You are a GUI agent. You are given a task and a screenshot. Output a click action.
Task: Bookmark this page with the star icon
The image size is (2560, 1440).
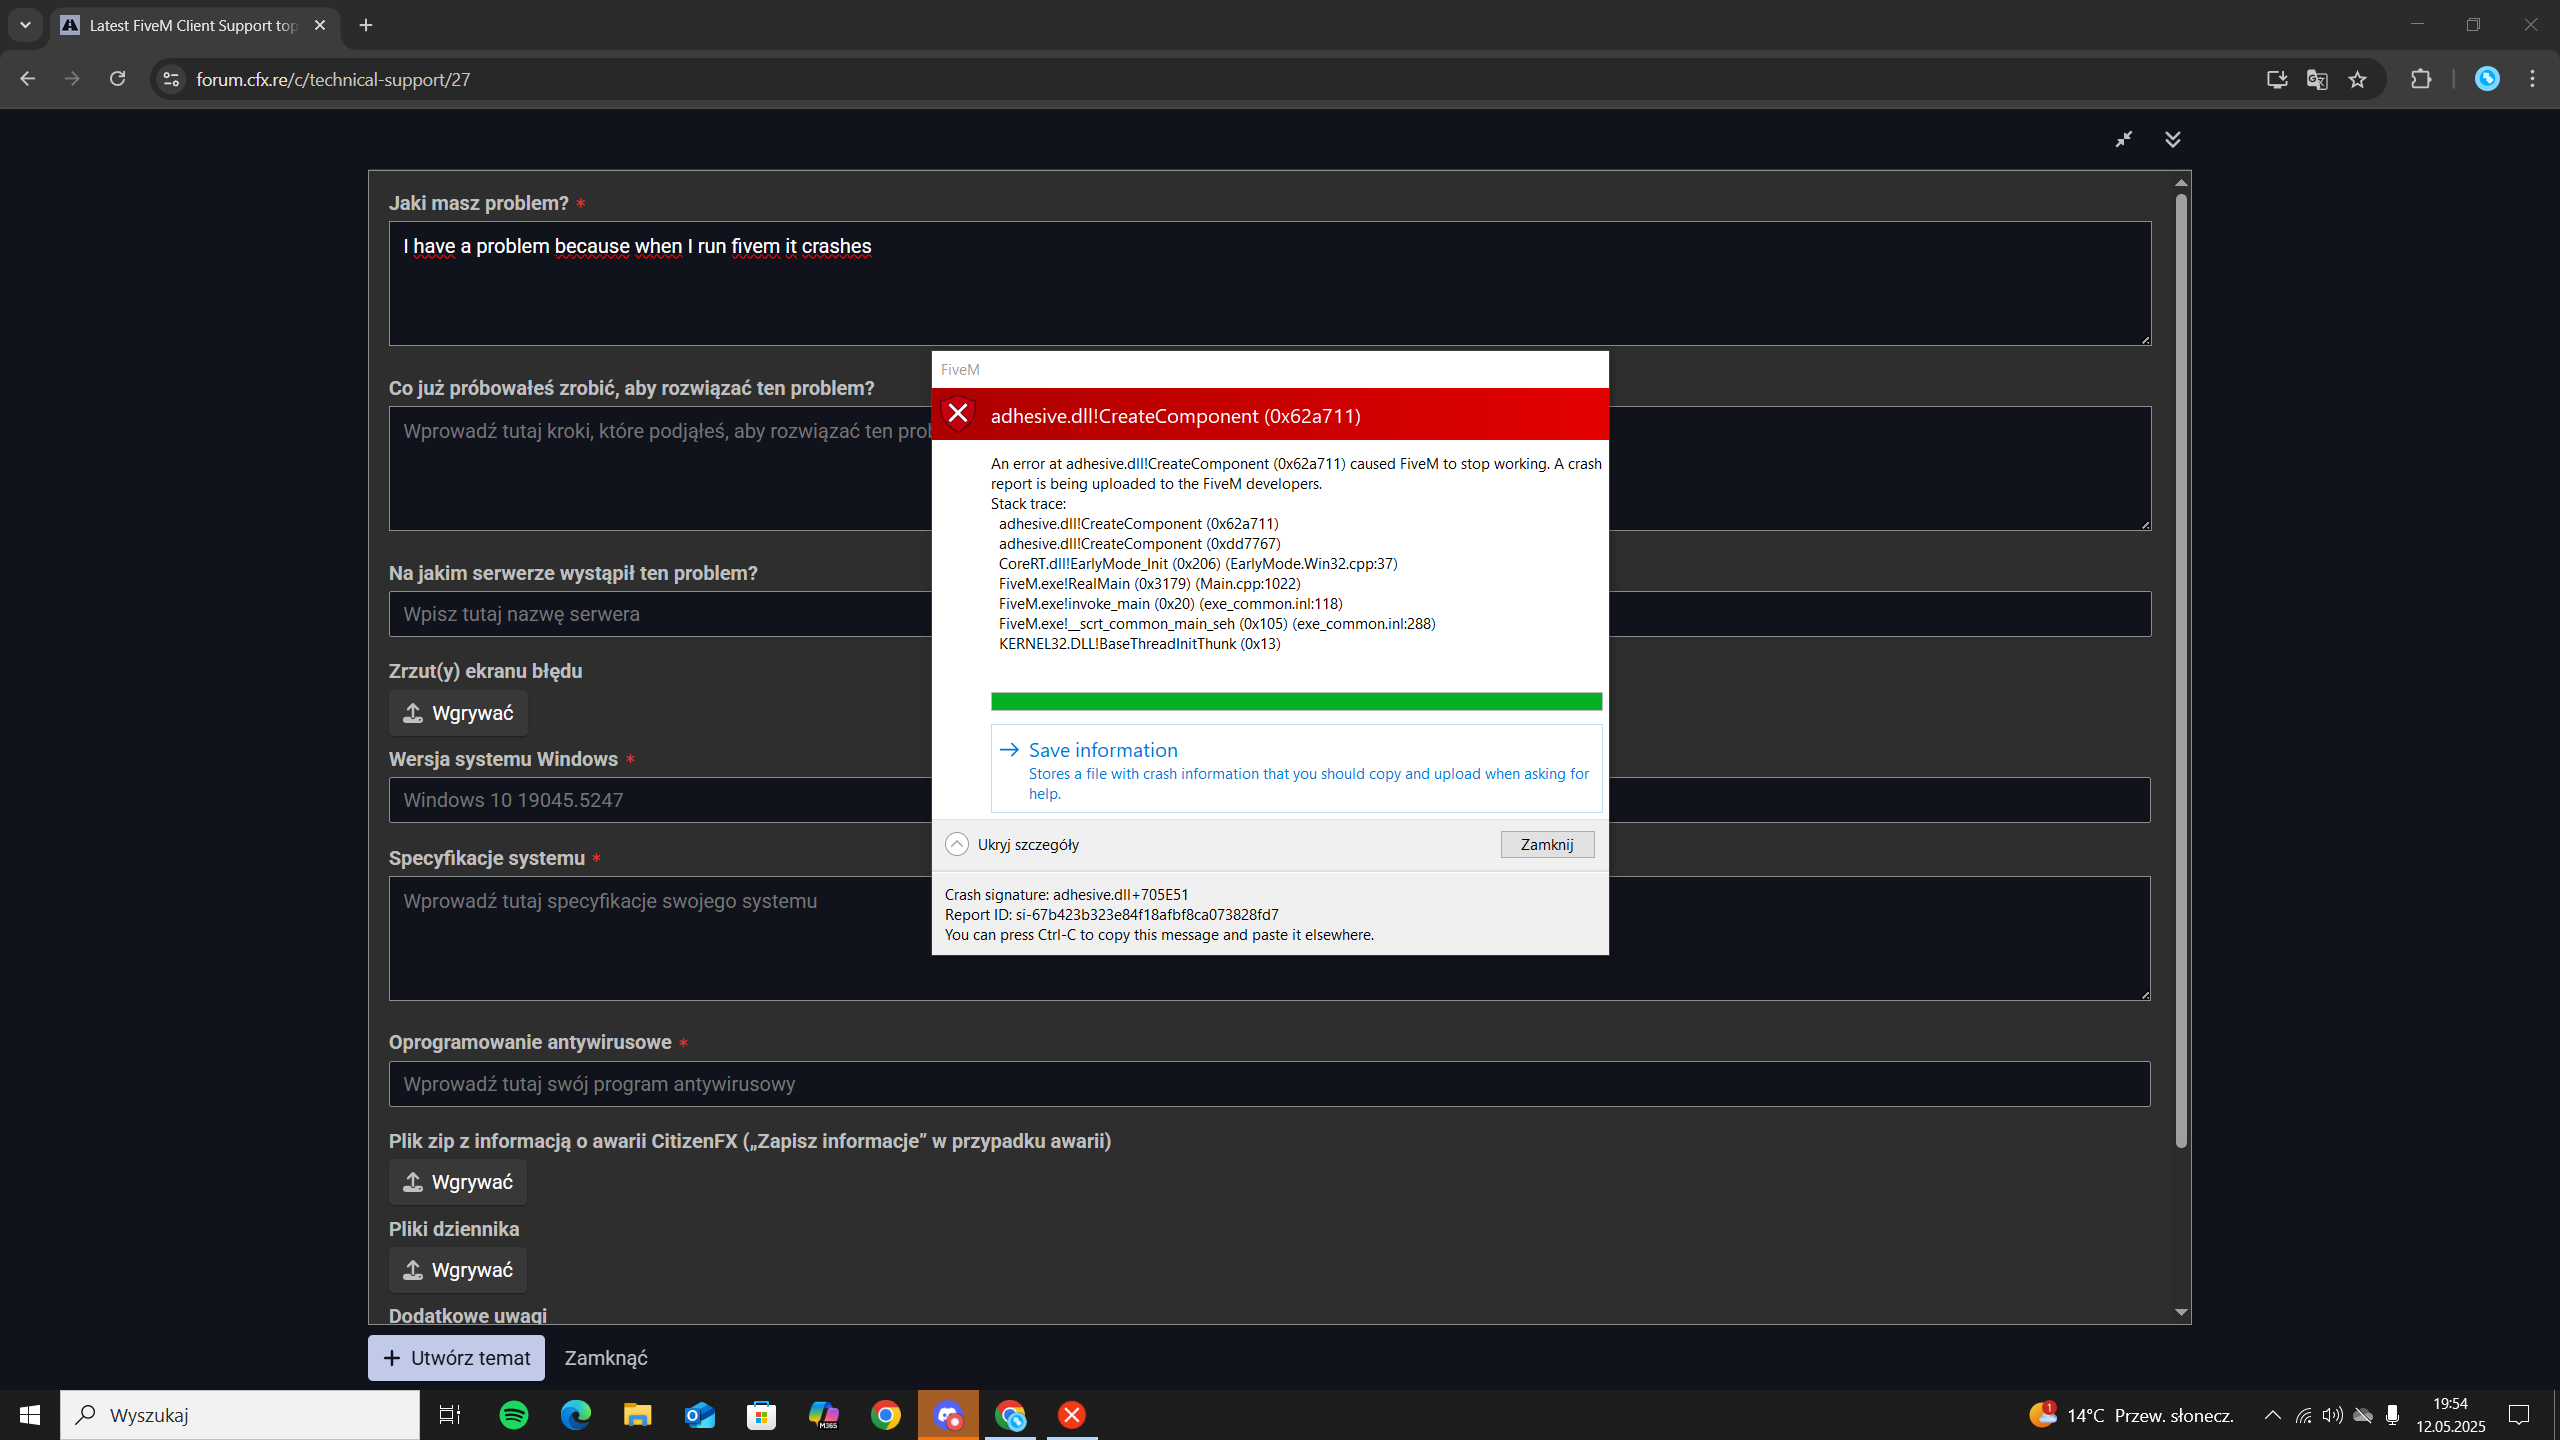[x=2358, y=79]
